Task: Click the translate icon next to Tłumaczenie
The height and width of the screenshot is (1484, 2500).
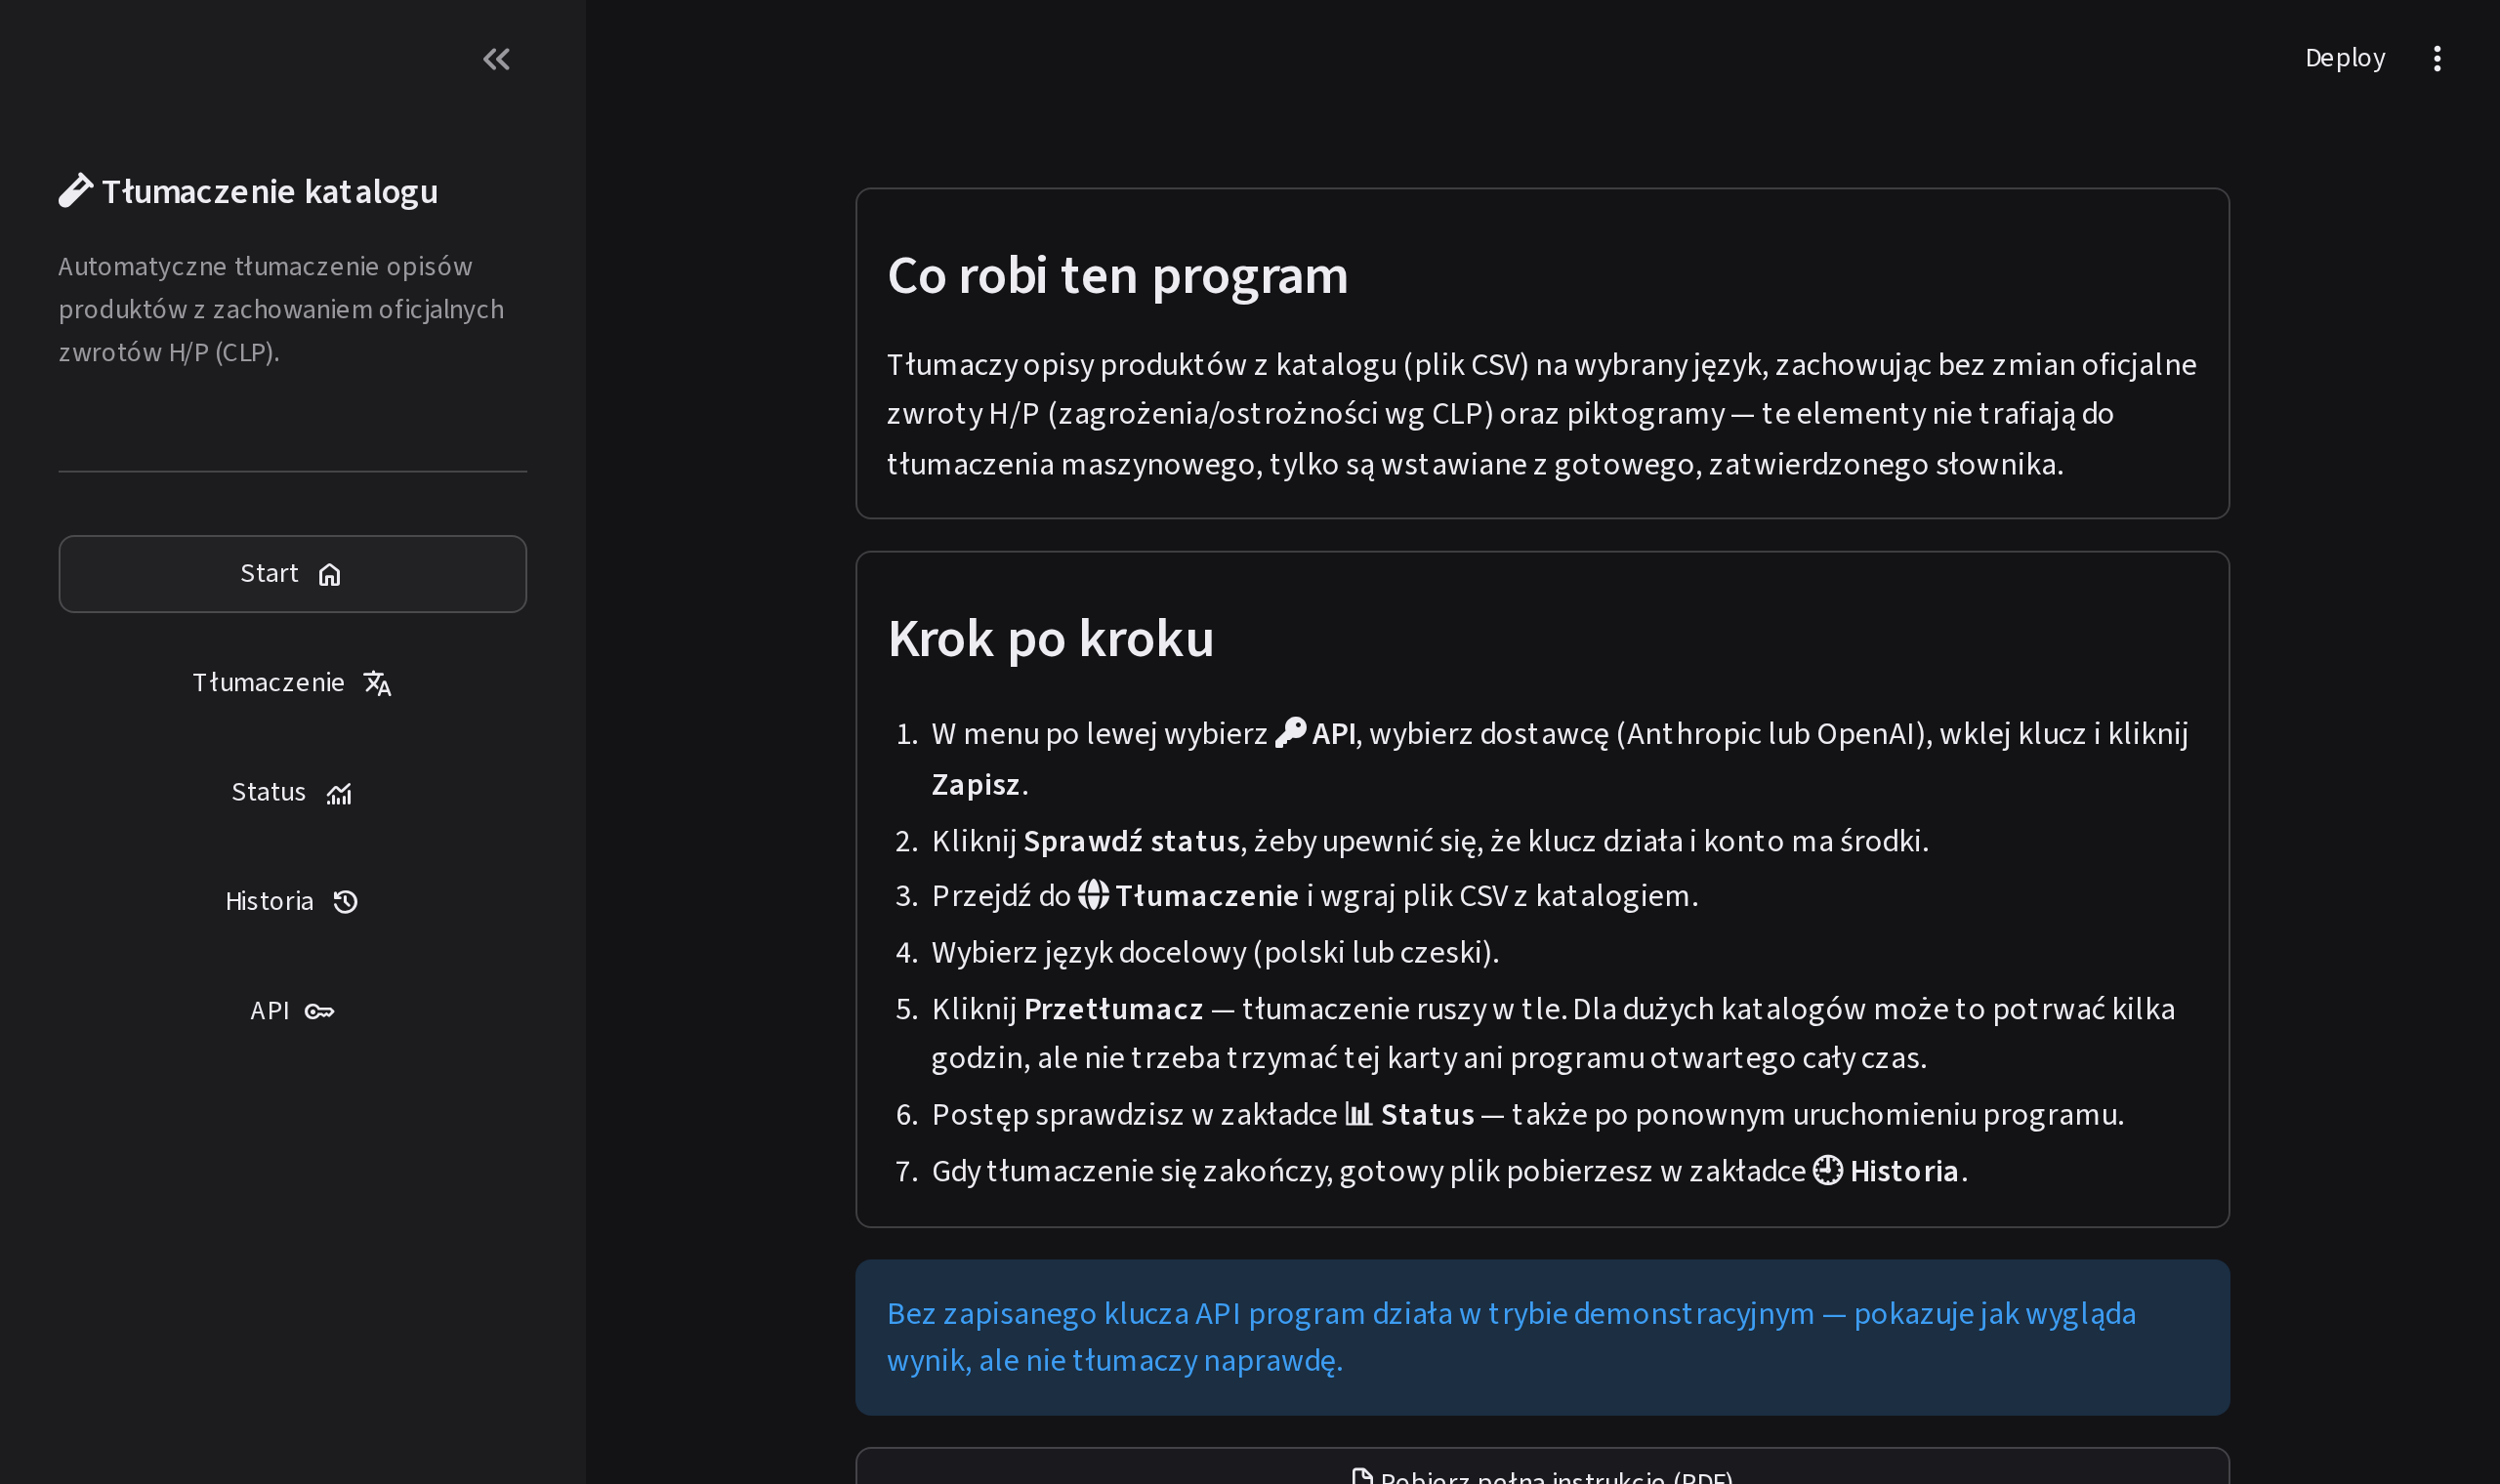Action: coord(377,684)
